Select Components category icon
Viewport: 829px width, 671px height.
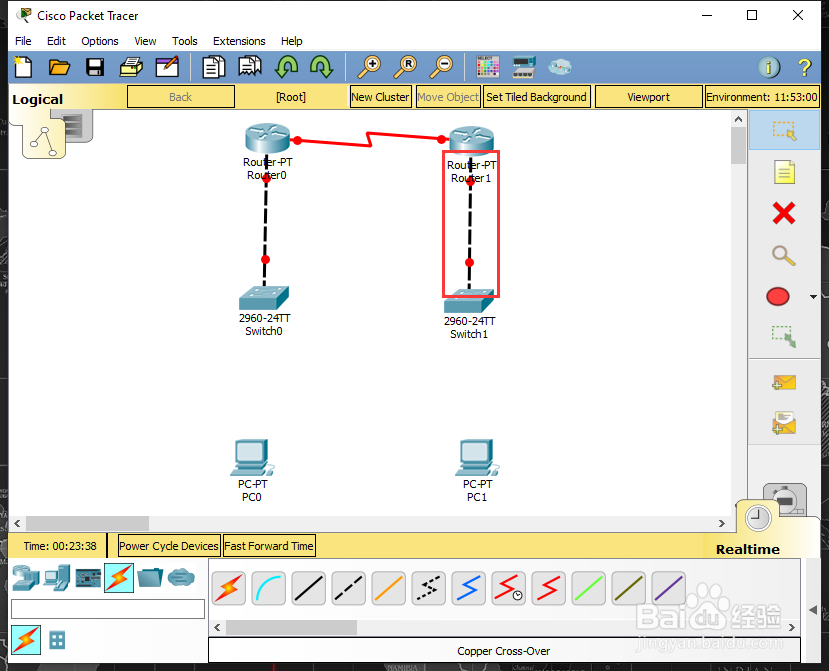(x=88, y=578)
